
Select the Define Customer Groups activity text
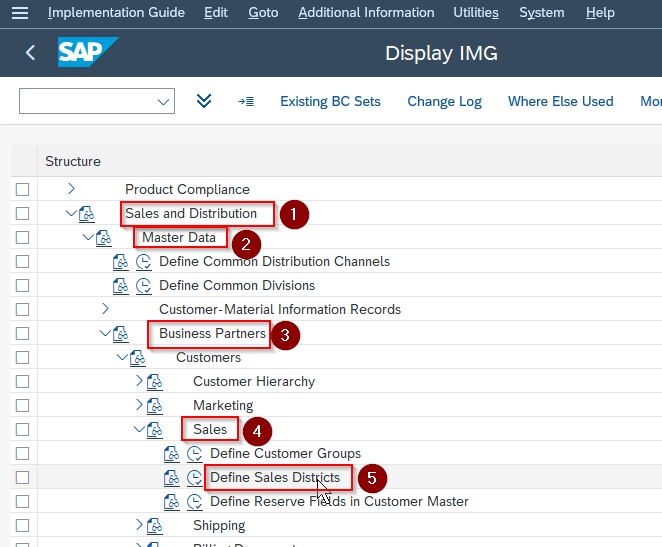(285, 453)
